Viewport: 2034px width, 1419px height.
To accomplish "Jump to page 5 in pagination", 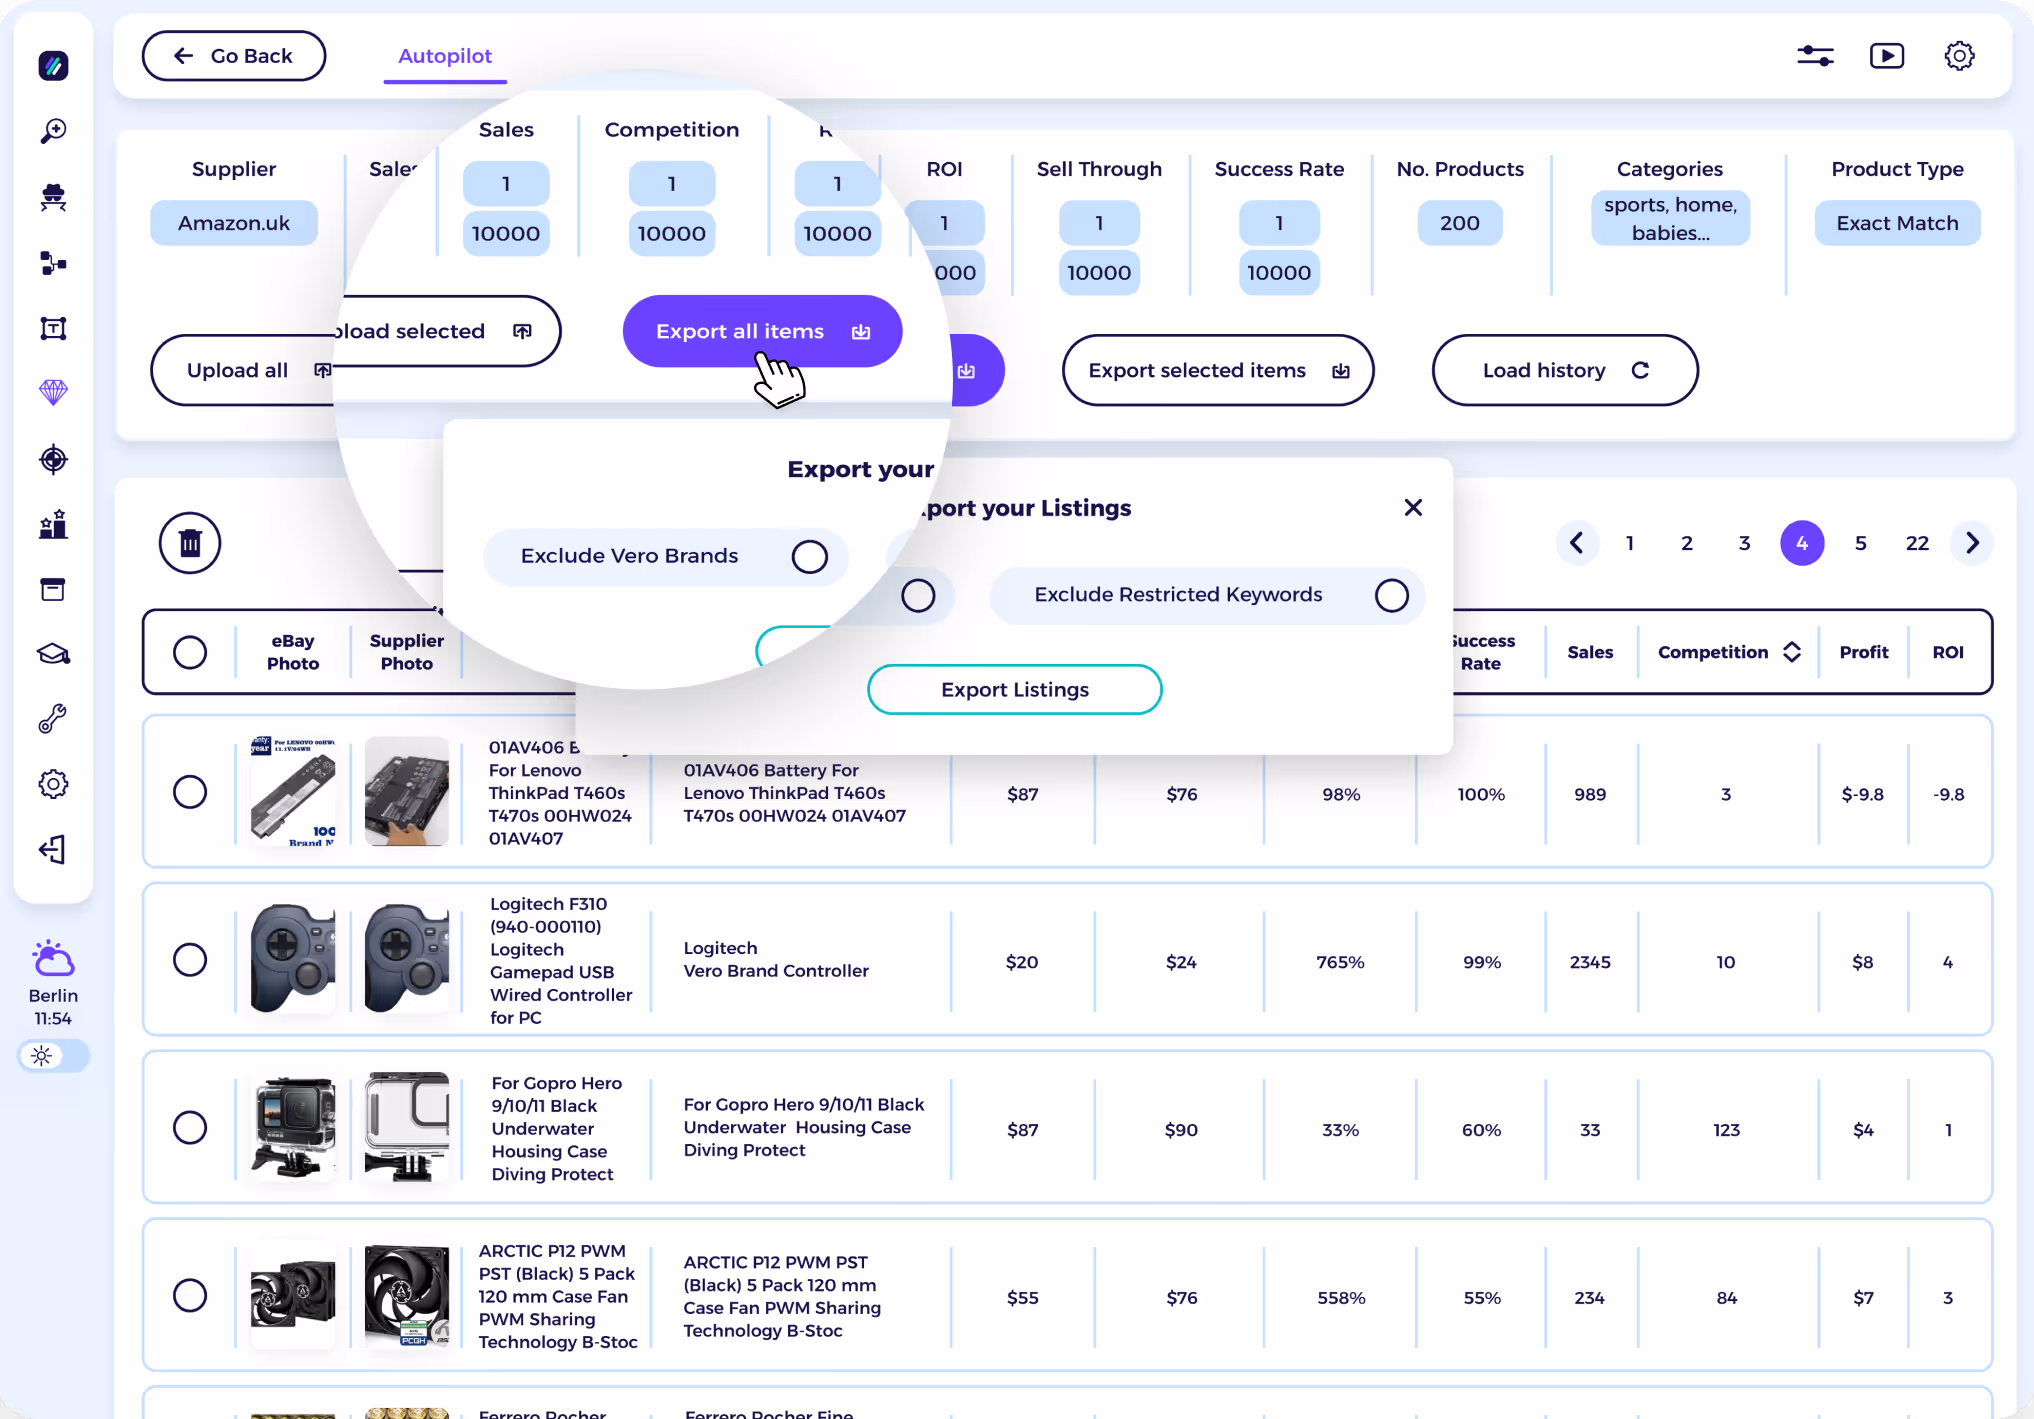I will (1860, 543).
